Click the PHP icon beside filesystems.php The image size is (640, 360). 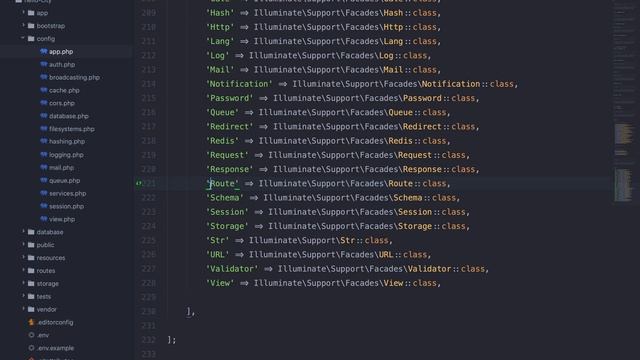(x=44, y=129)
